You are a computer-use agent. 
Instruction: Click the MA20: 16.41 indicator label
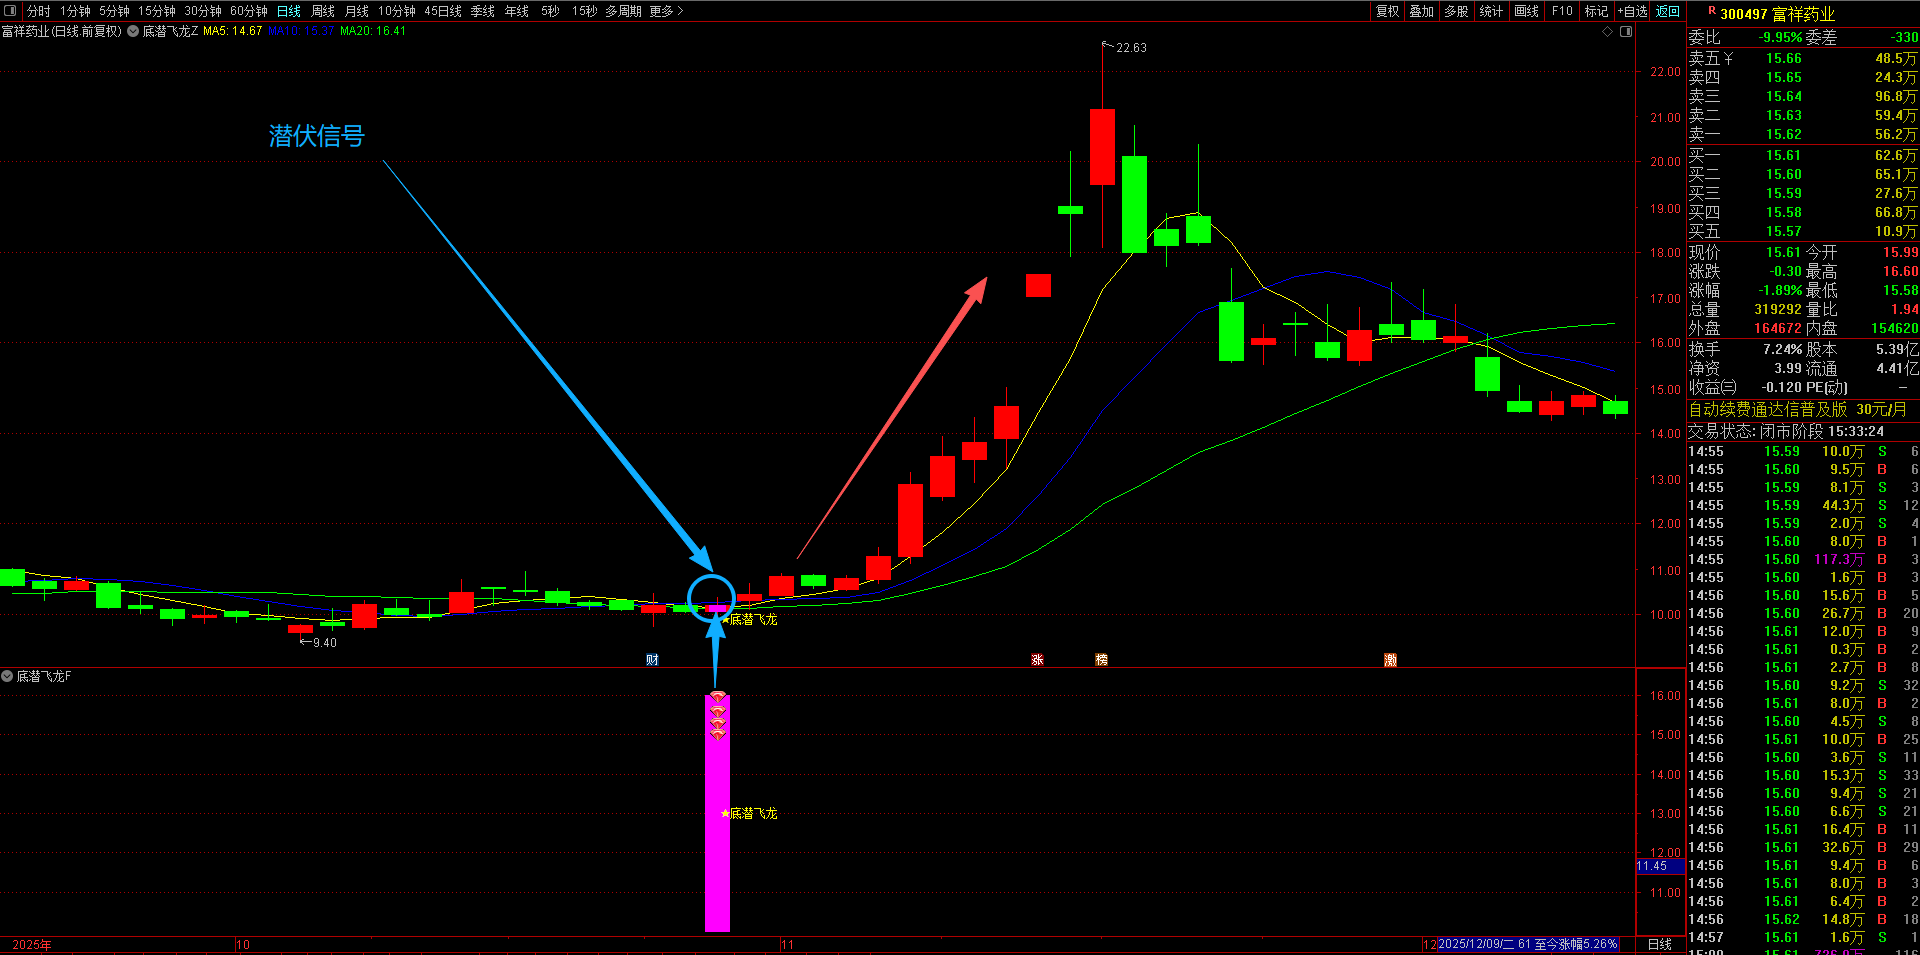pos(373,31)
